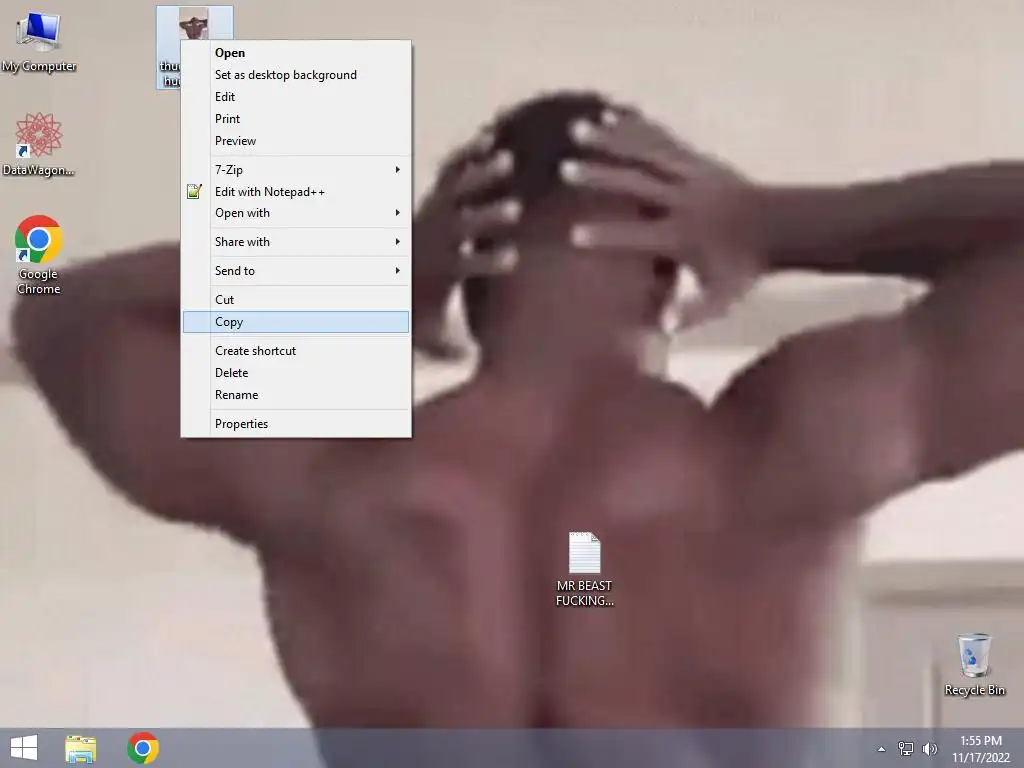Viewport: 1024px width, 768px height.
Task: Choose Set as desktop background
Action: (x=296, y=75)
